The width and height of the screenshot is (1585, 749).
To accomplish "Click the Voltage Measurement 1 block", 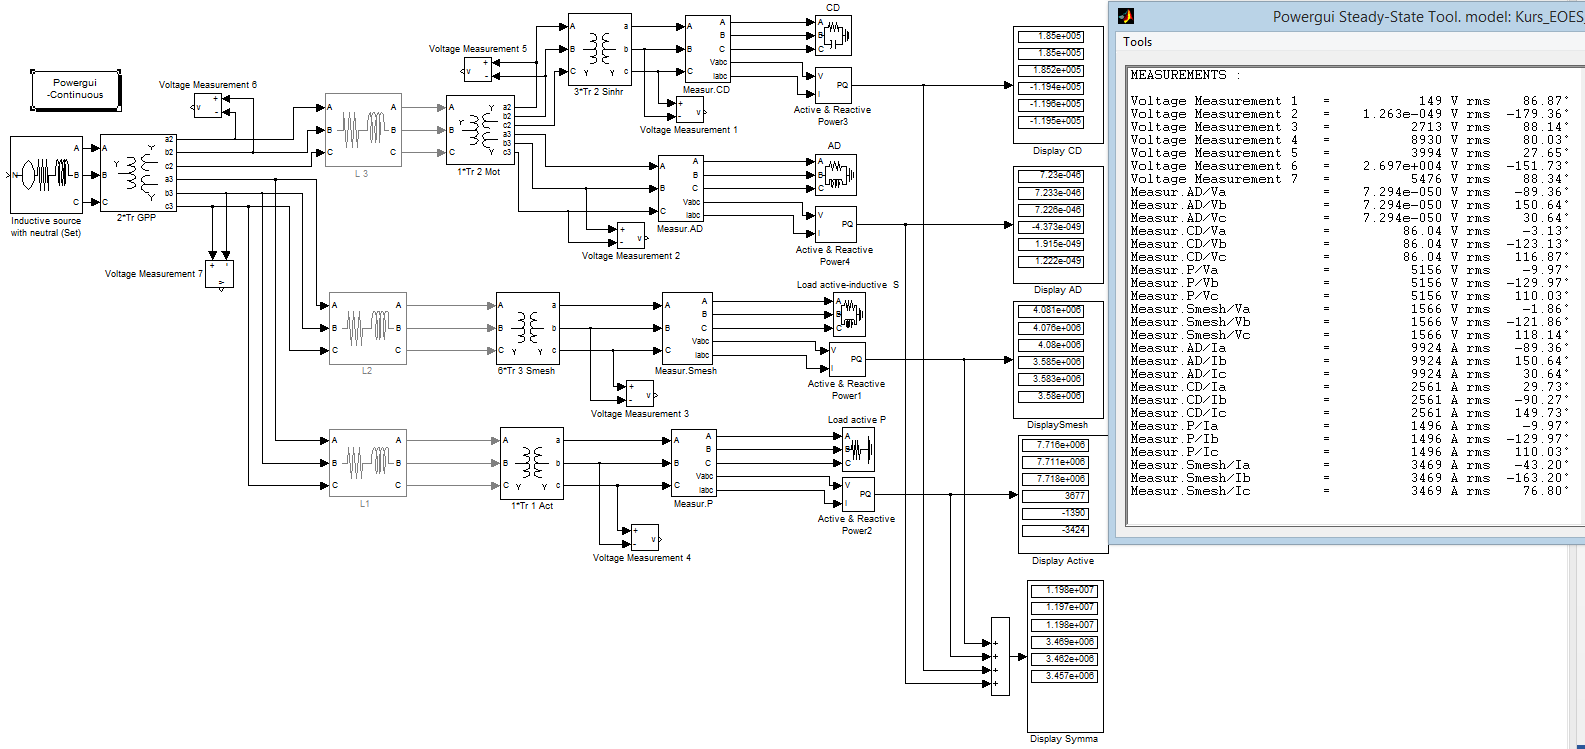I will click(x=691, y=110).
